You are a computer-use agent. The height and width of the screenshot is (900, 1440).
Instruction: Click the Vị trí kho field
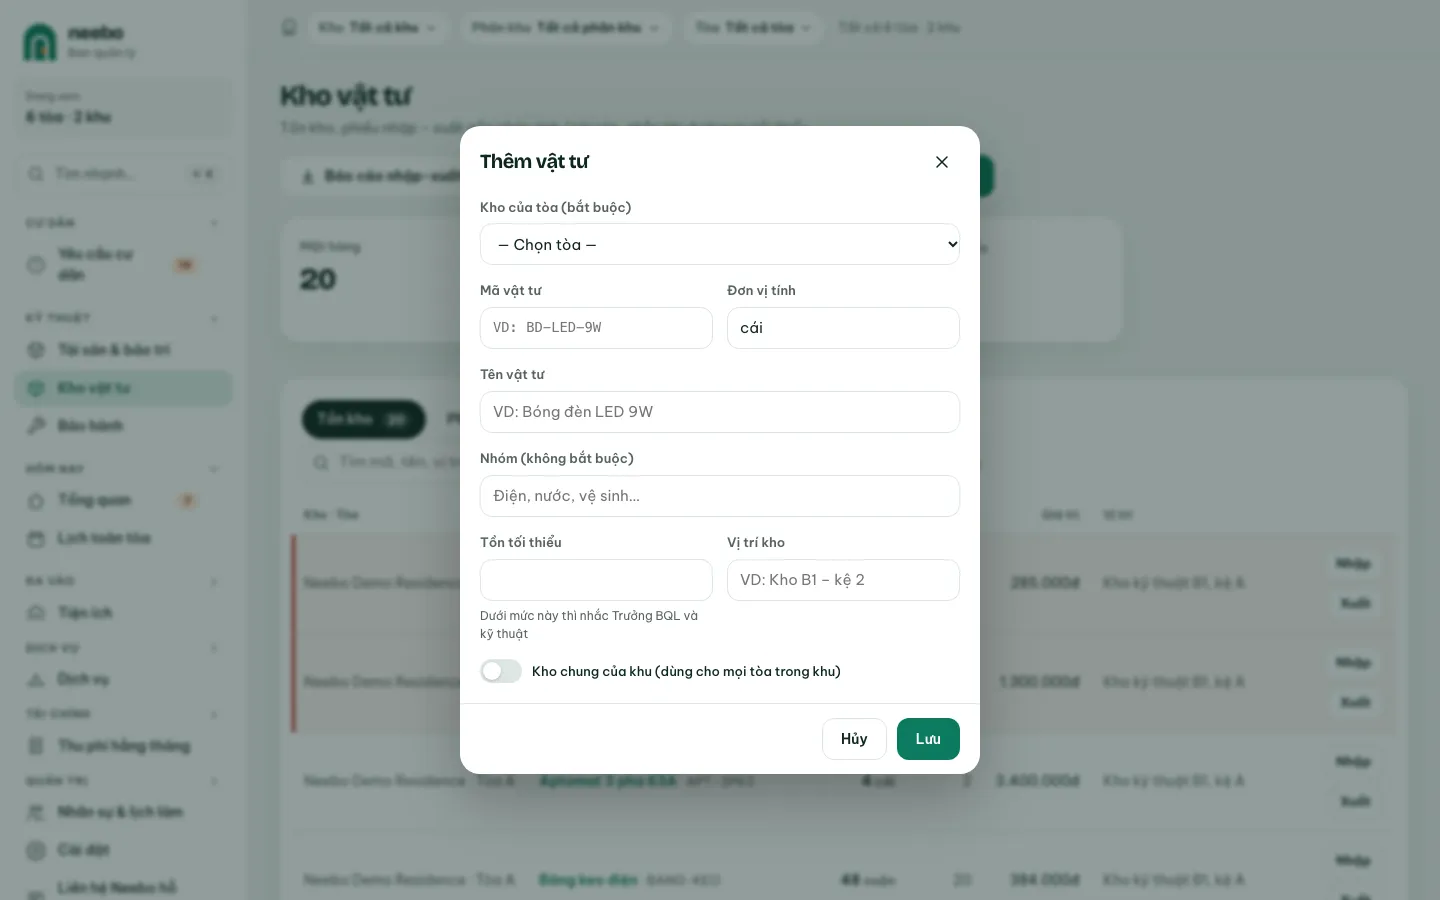click(843, 580)
